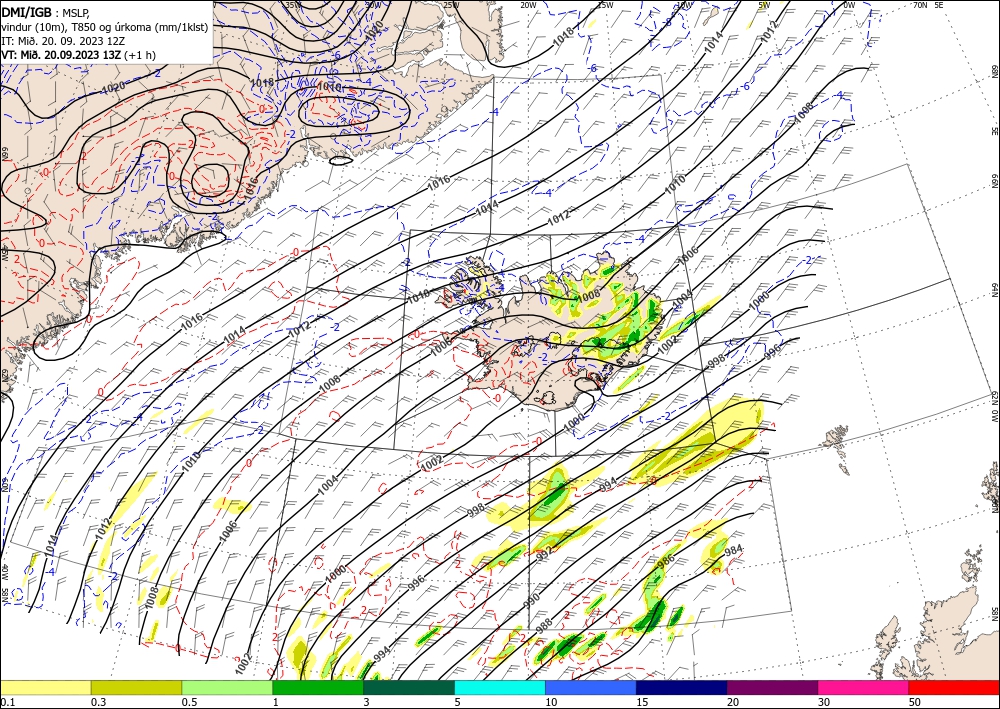The width and height of the screenshot is (1000, 709).
Task: Click the legend value 30
Action: click(824, 702)
